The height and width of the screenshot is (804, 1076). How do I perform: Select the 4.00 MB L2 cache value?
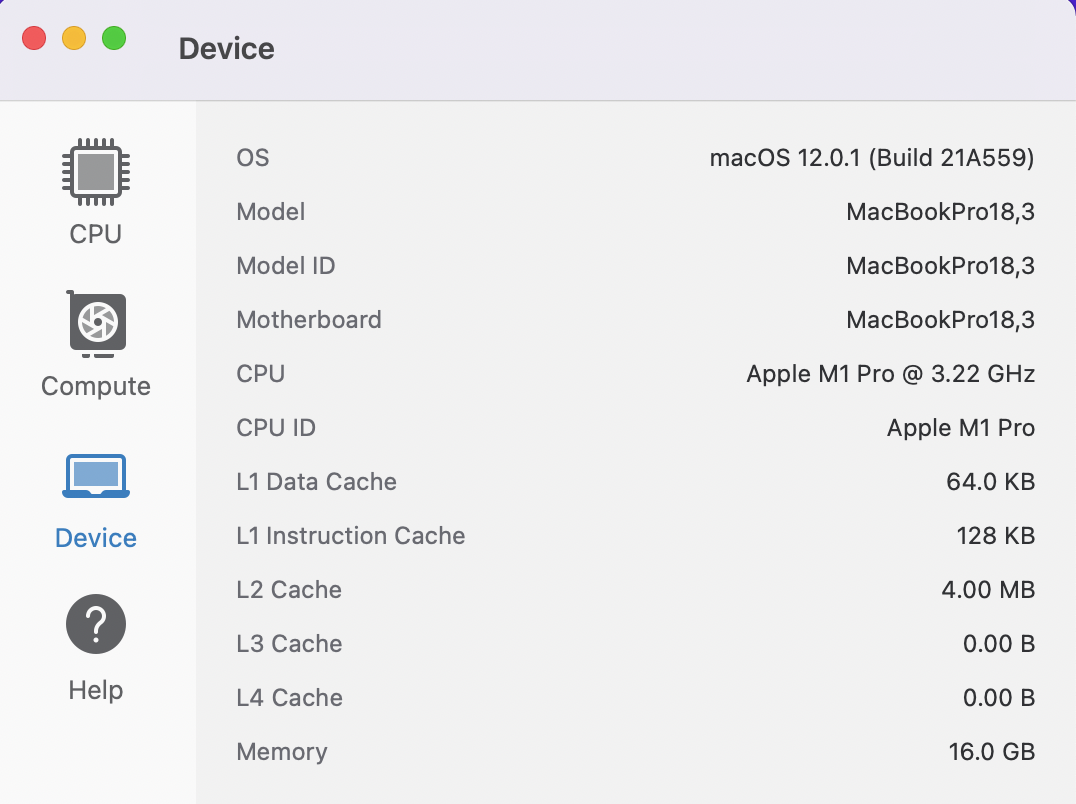988,590
